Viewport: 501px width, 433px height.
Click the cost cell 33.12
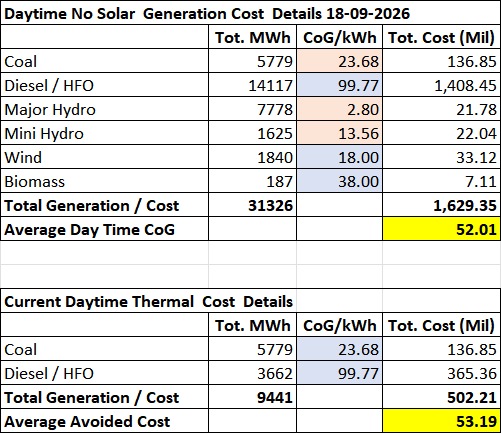pyautogui.click(x=441, y=157)
